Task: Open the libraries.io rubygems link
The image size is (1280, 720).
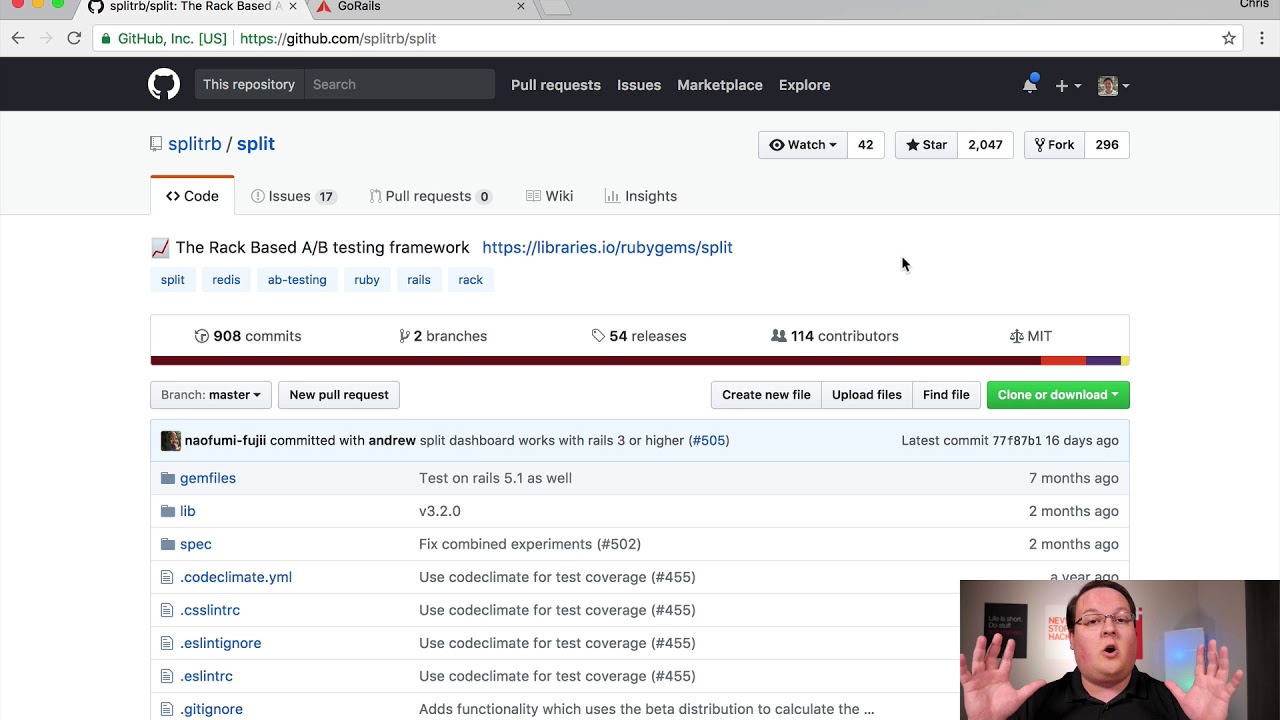Action: tap(607, 247)
